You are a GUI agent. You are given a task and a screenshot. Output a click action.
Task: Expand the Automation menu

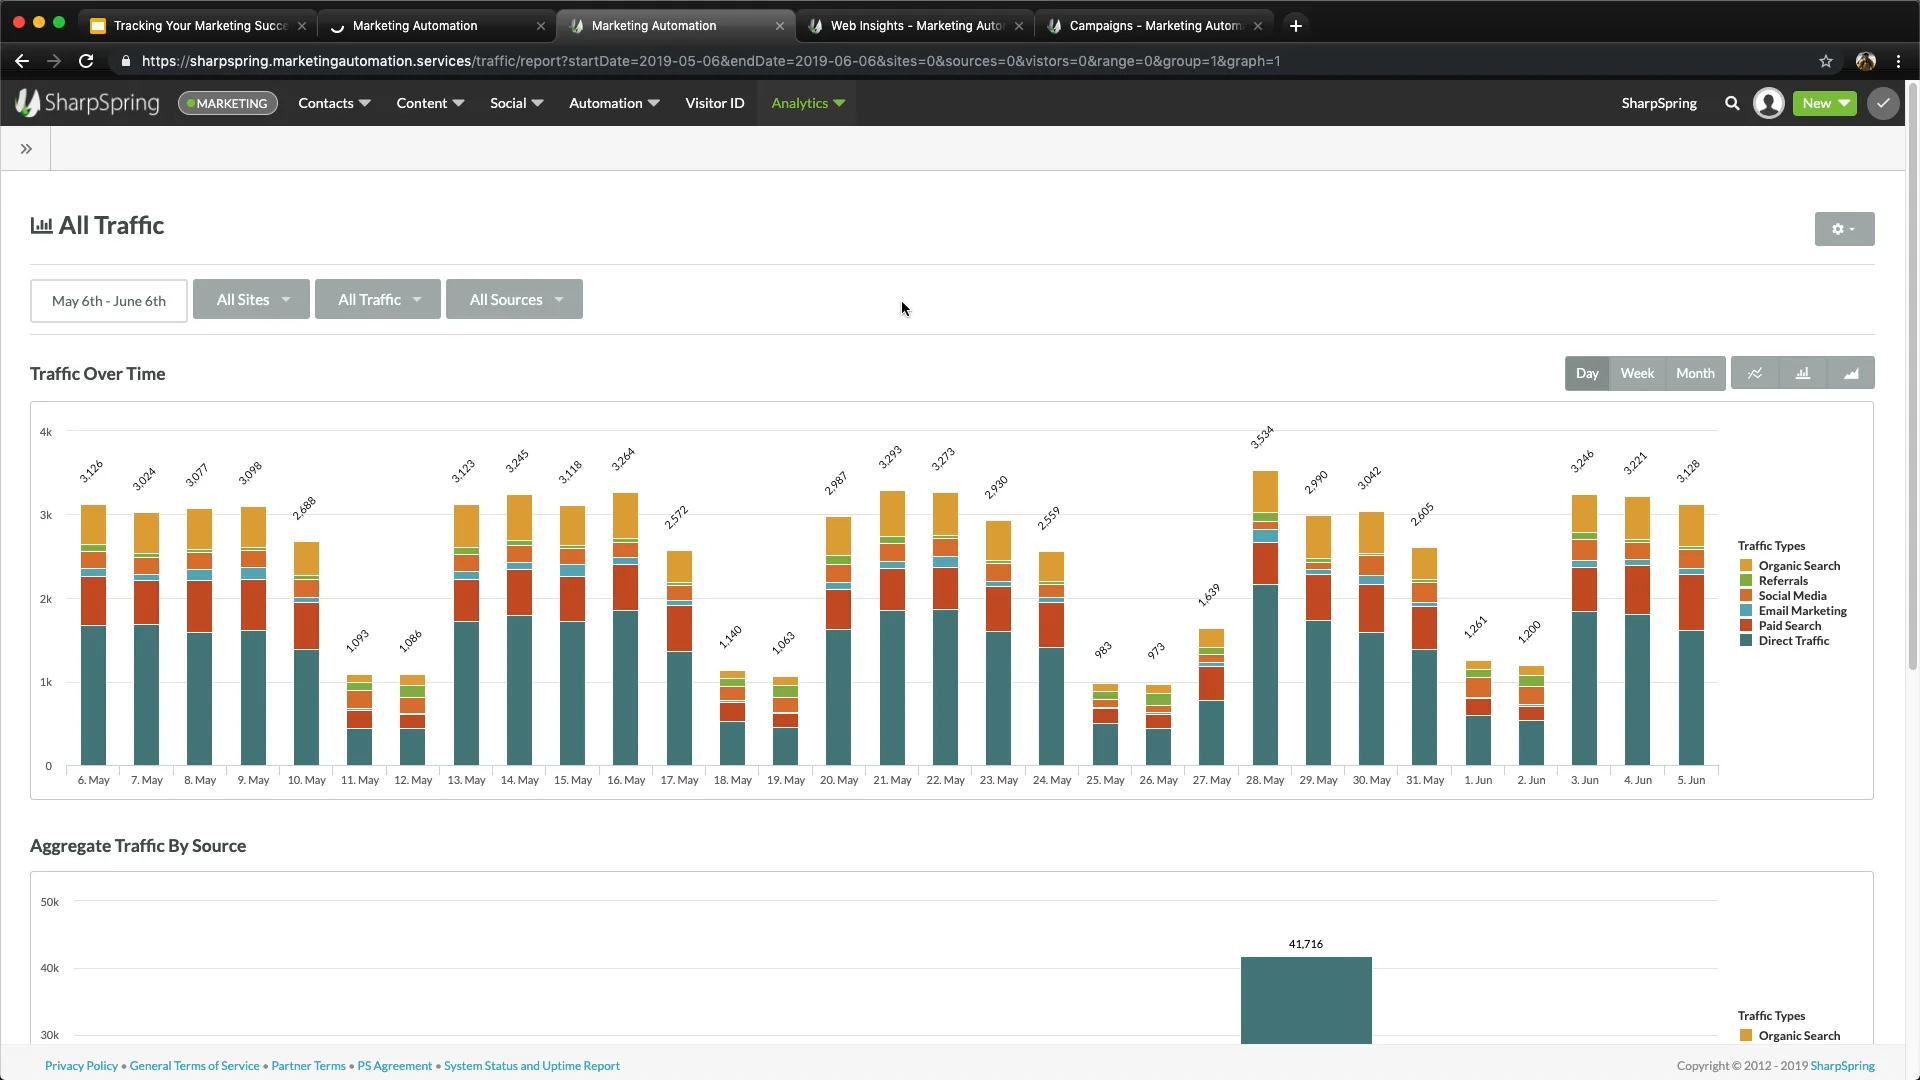(614, 103)
